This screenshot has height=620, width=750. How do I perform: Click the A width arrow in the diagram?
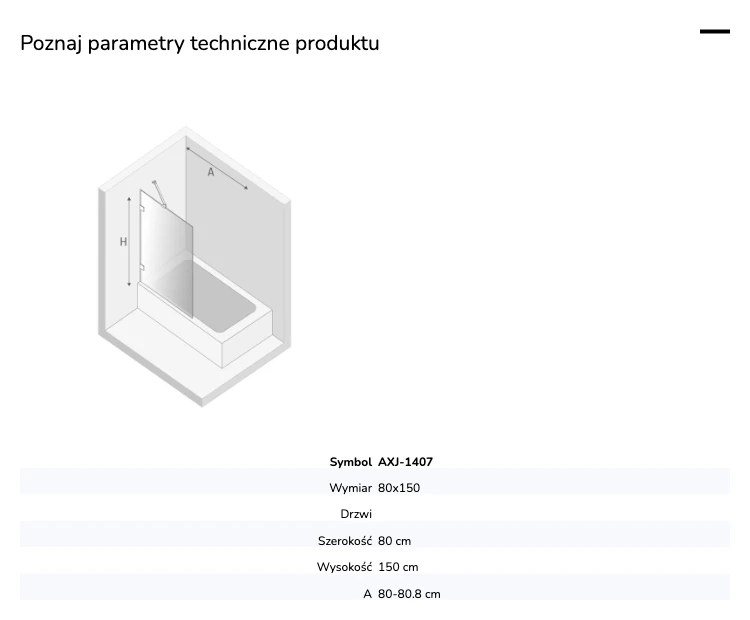(217, 168)
